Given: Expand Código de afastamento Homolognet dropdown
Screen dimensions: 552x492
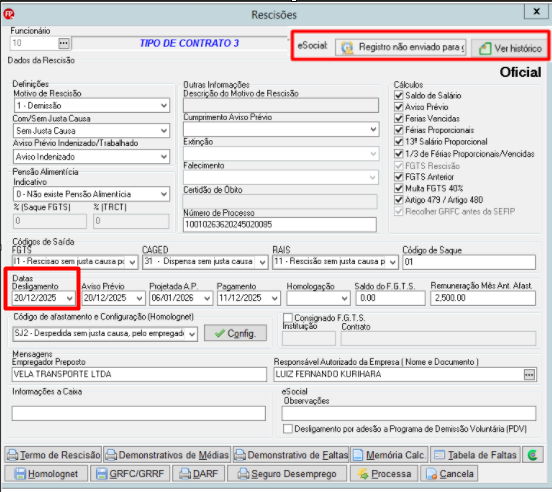Looking at the screenshot, I should [x=105, y=334].
